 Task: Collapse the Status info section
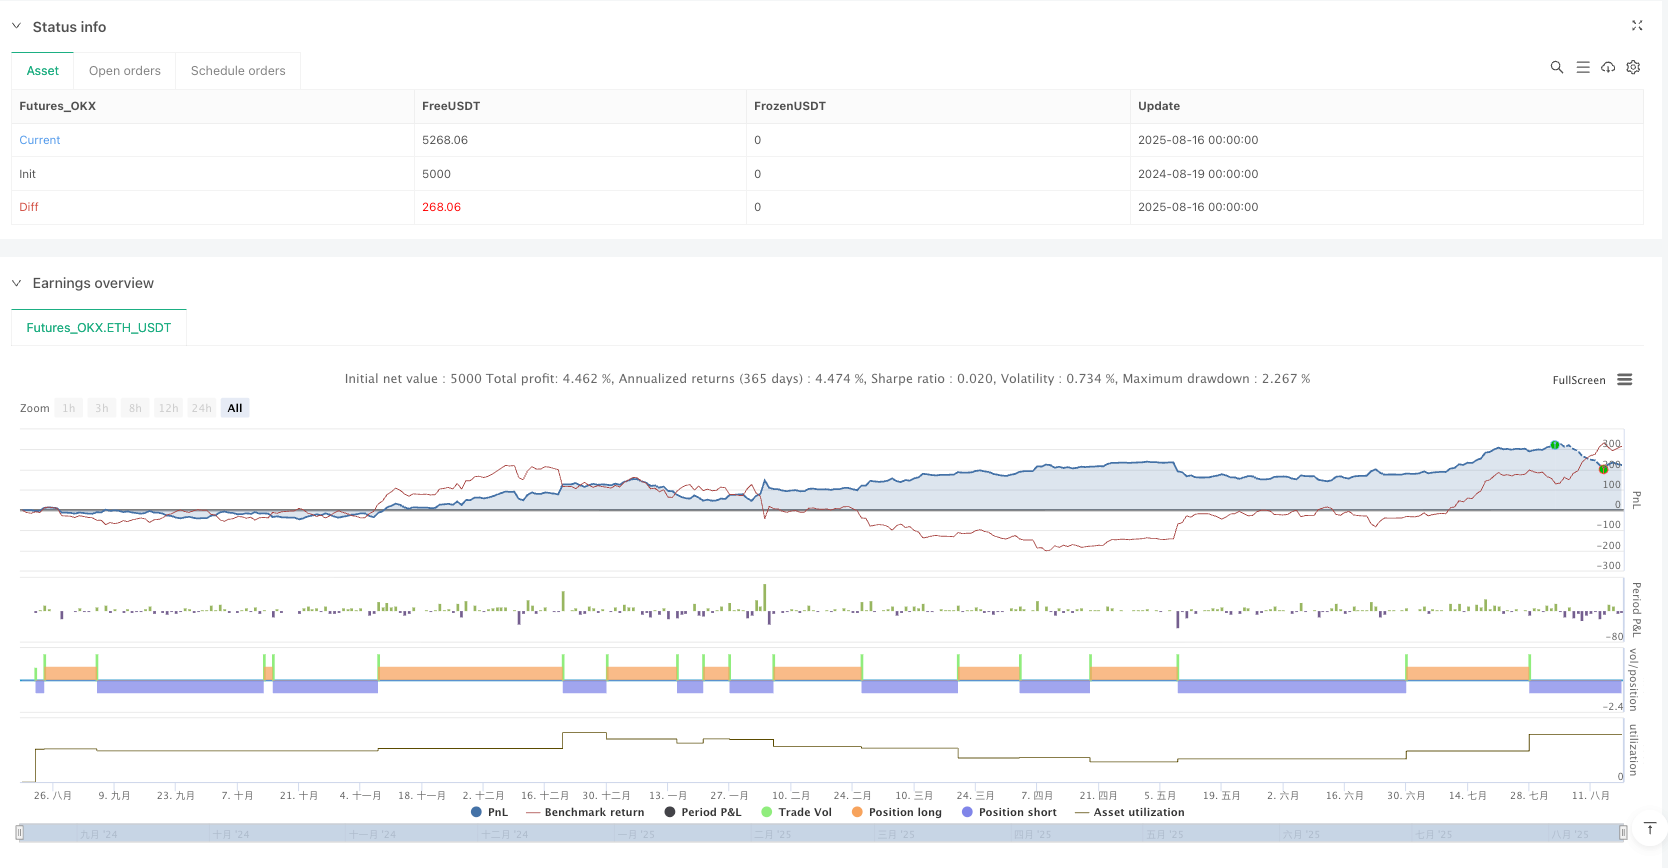tap(17, 27)
